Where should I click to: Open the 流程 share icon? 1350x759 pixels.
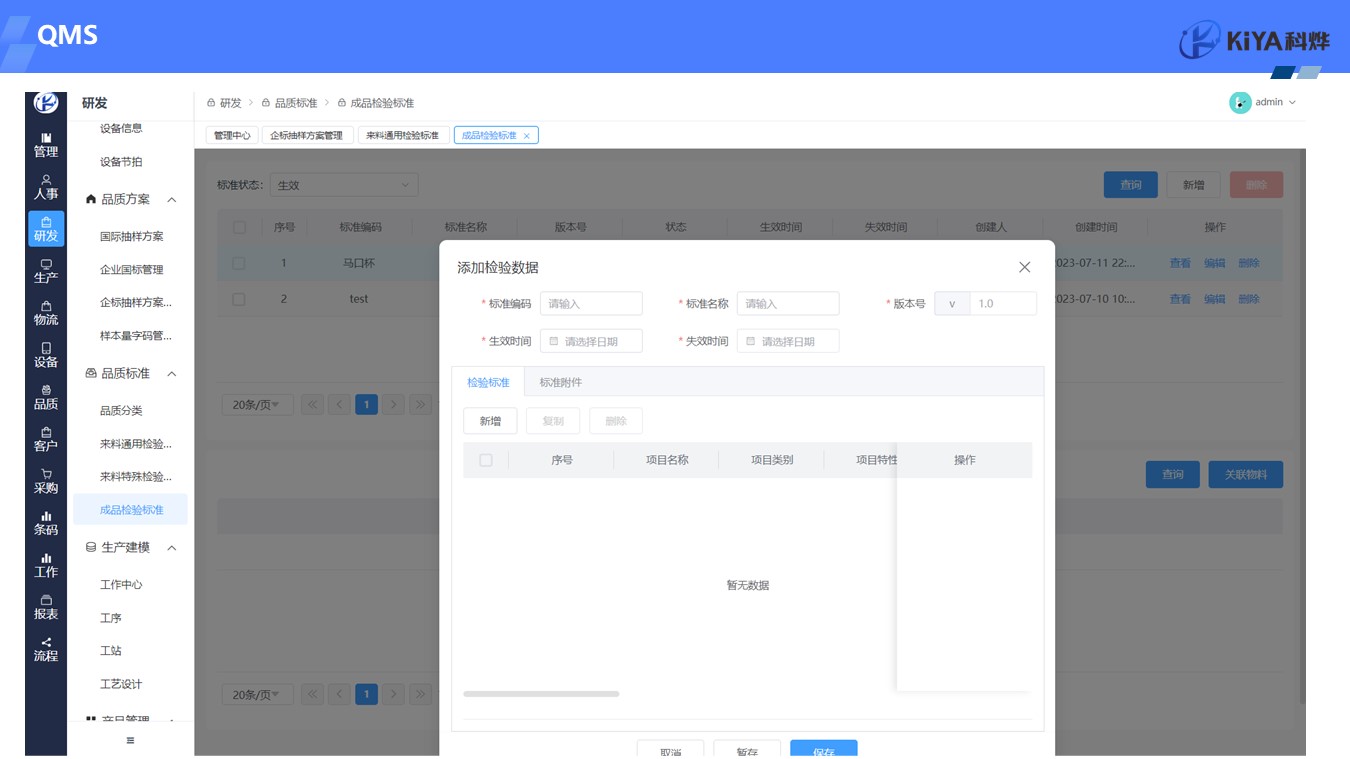pyautogui.click(x=46, y=649)
